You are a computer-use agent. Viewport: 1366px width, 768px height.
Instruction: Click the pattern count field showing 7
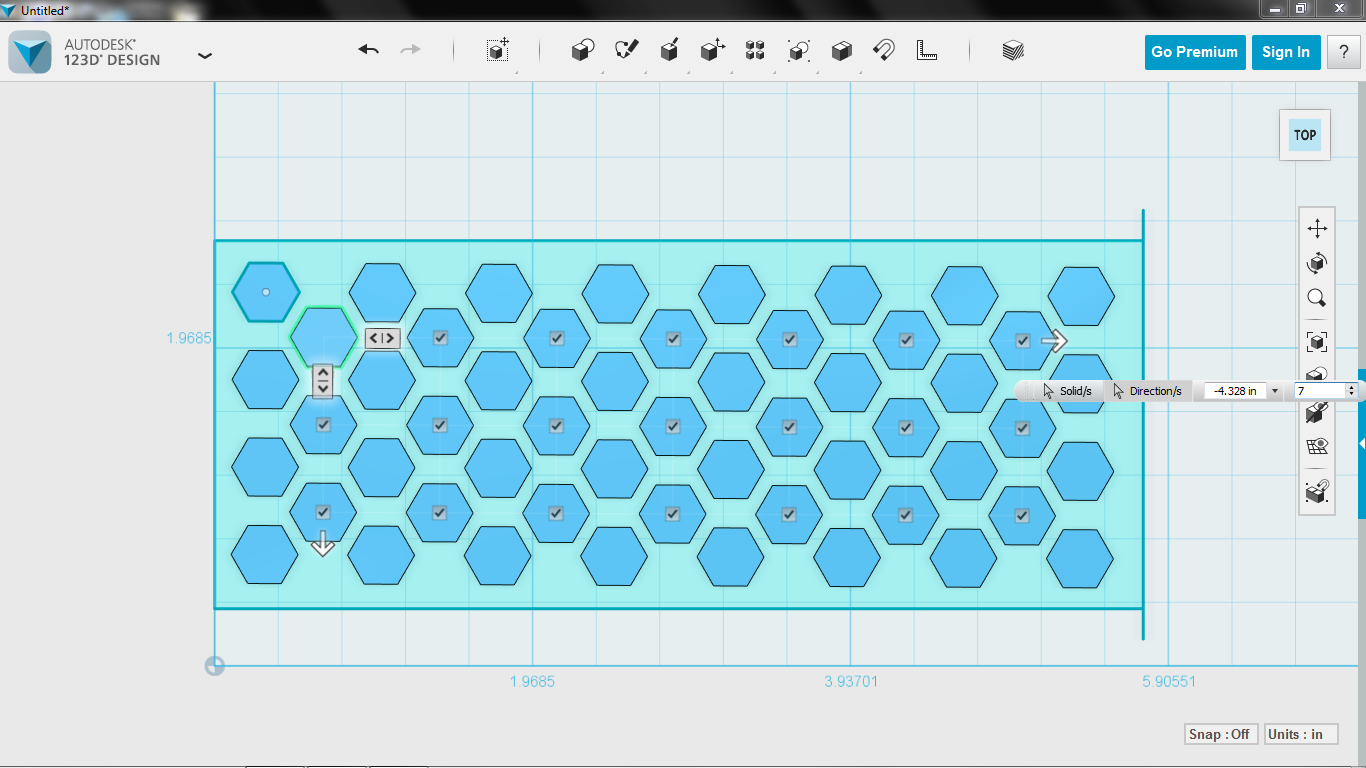coord(1320,391)
